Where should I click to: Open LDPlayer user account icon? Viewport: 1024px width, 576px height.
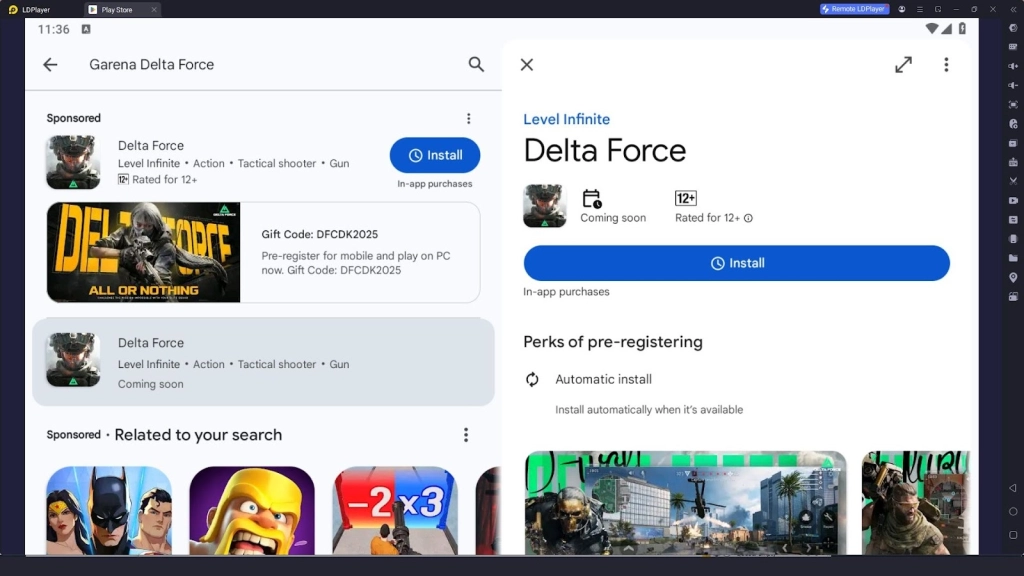pos(902,9)
